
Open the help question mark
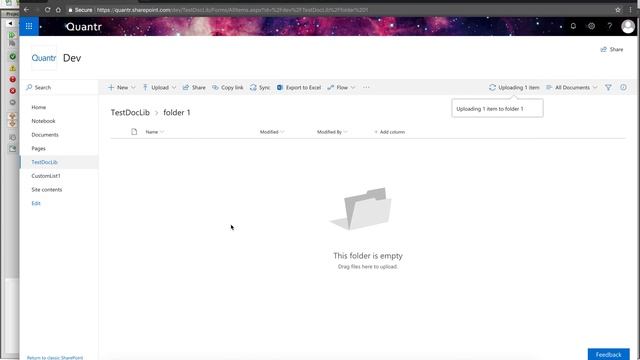pyautogui.click(x=609, y=26)
